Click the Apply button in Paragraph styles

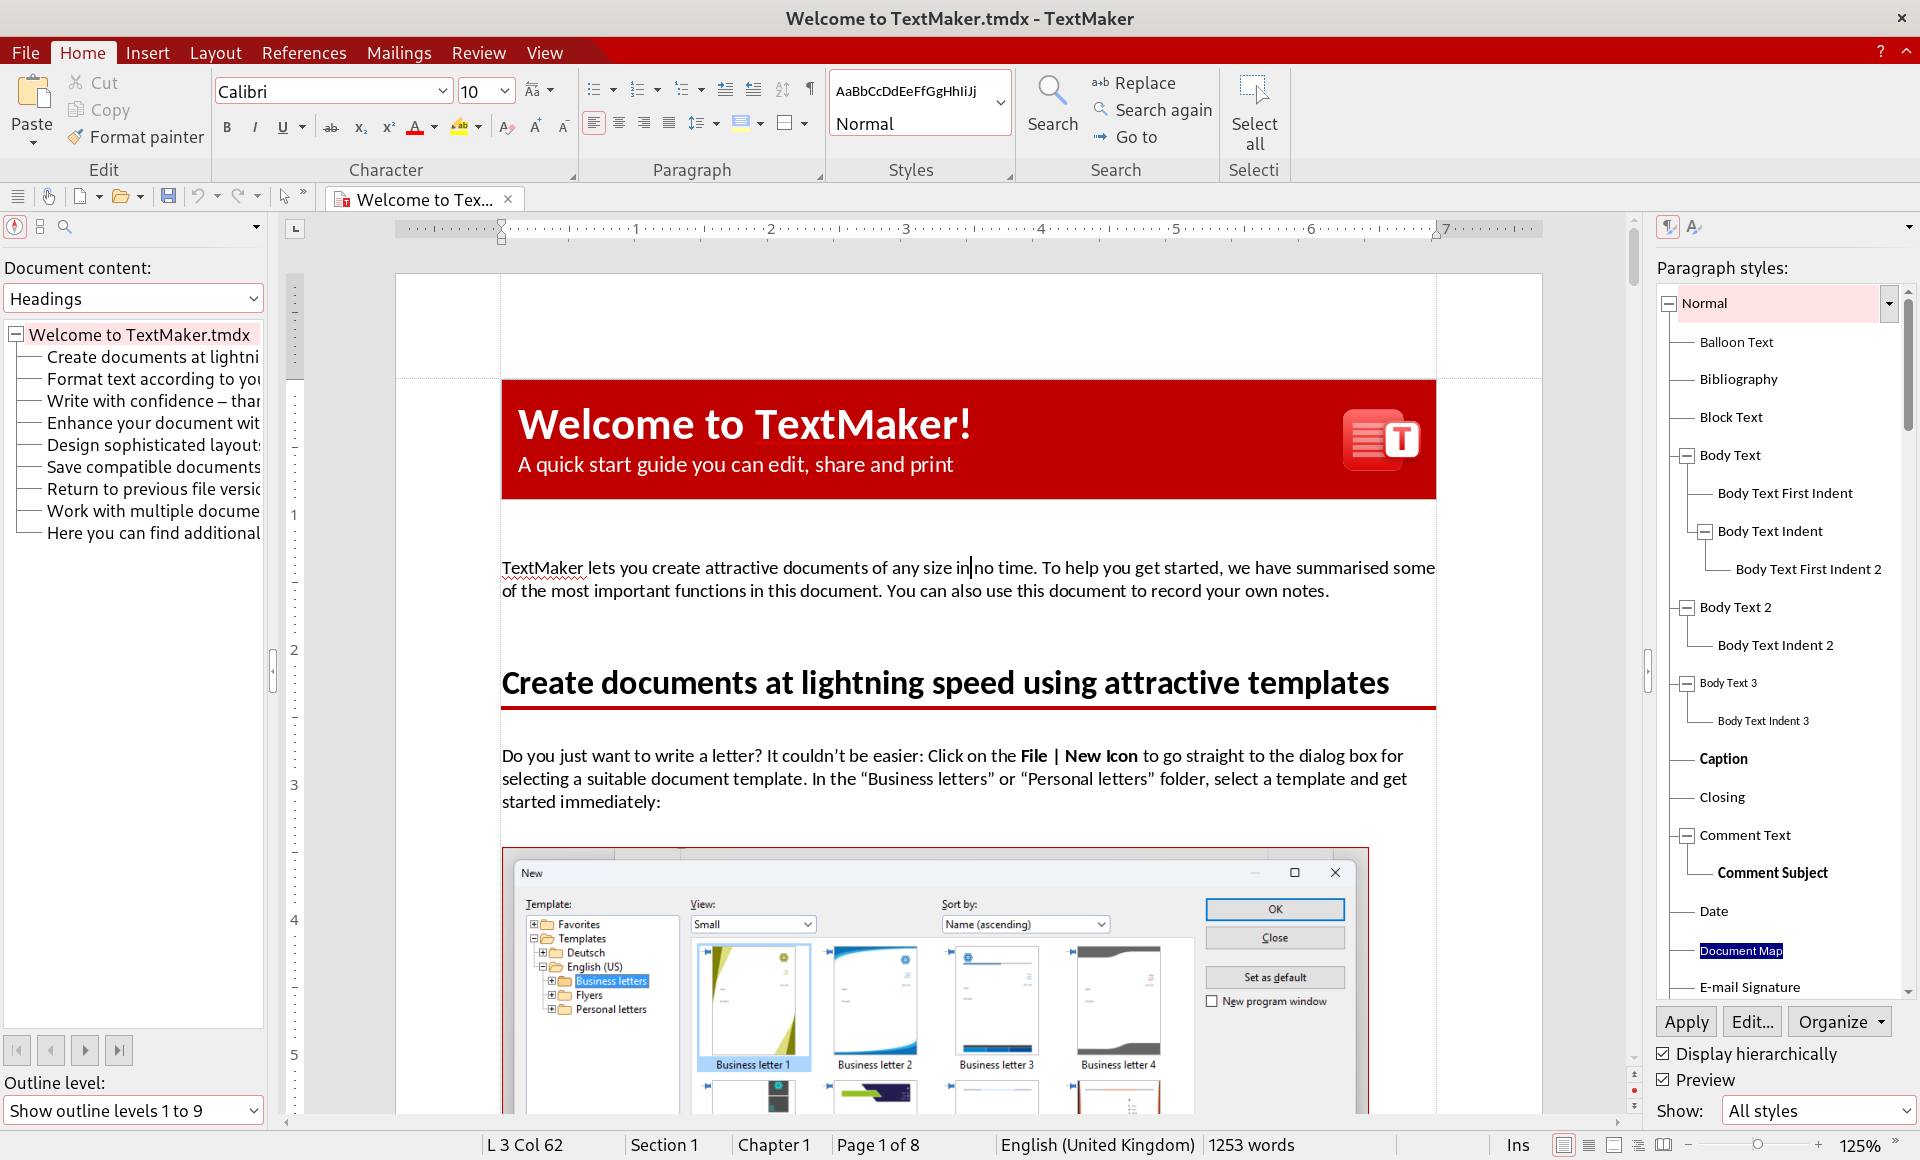coord(1685,1020)
